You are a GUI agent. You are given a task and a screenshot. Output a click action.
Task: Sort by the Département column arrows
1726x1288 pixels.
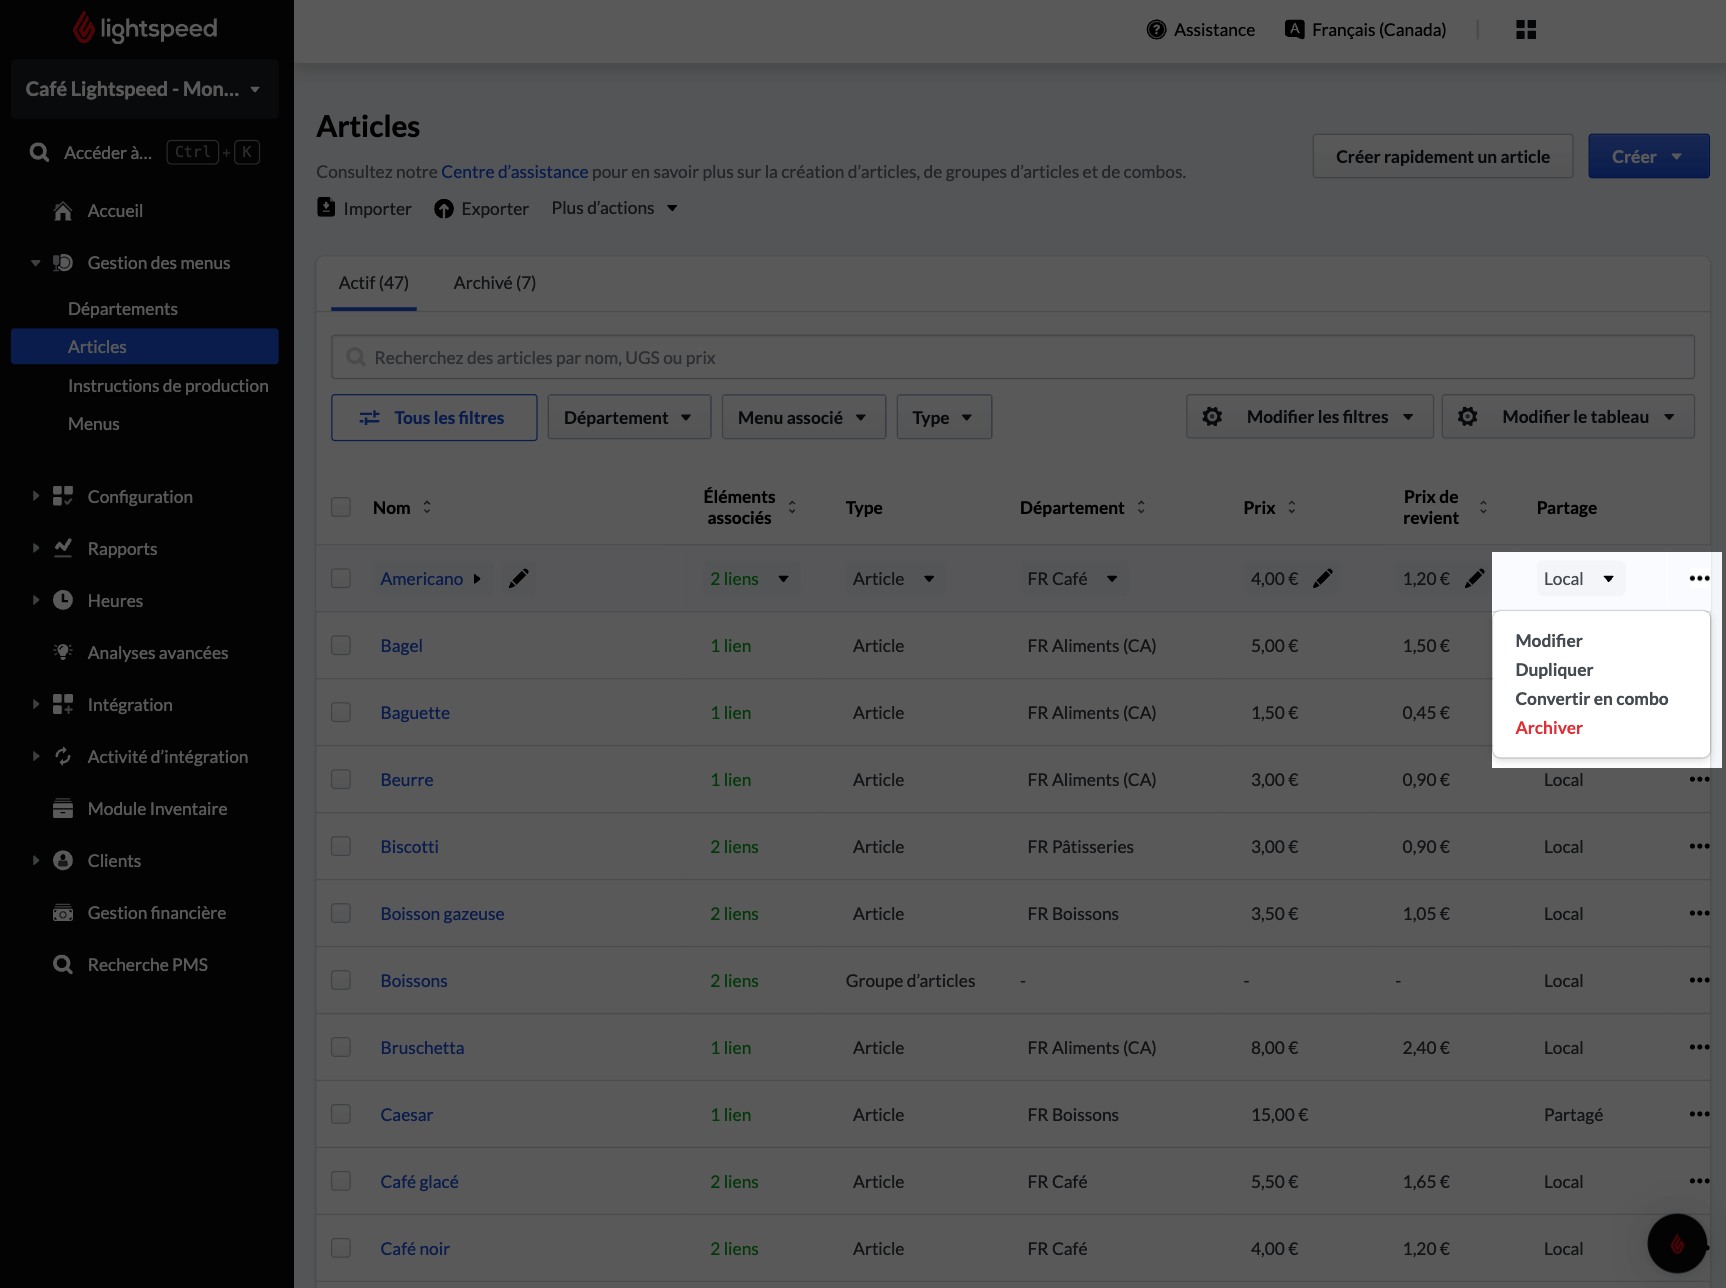coord(1141,507)
